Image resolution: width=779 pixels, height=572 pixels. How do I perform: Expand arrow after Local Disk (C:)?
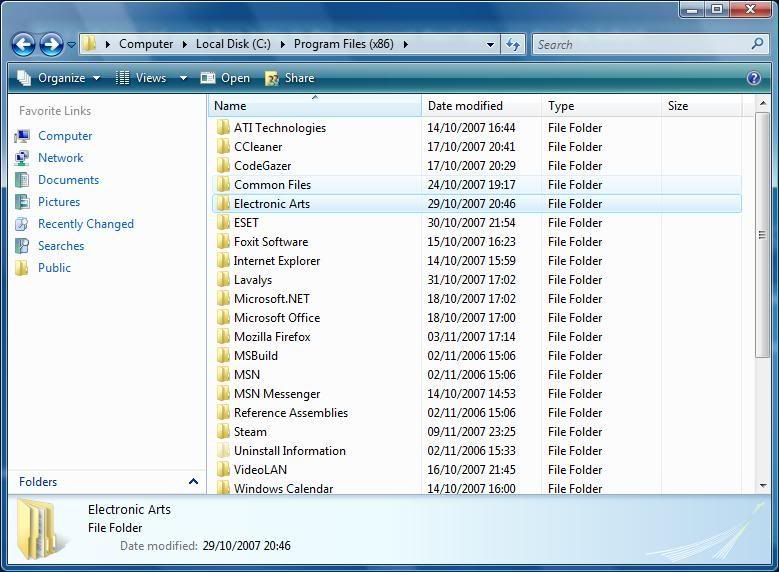(x=282, y=44)
